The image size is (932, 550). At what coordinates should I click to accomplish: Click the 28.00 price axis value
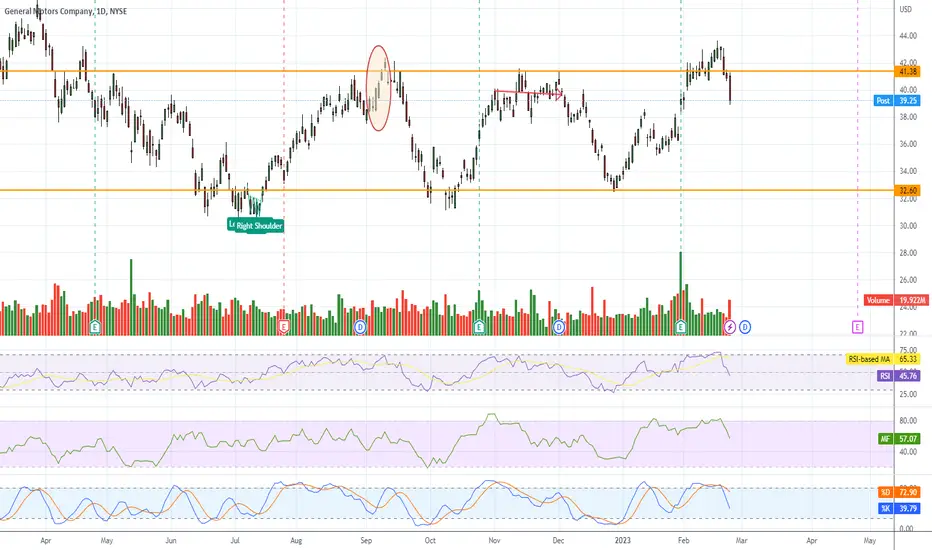click(x=908, y=253)
